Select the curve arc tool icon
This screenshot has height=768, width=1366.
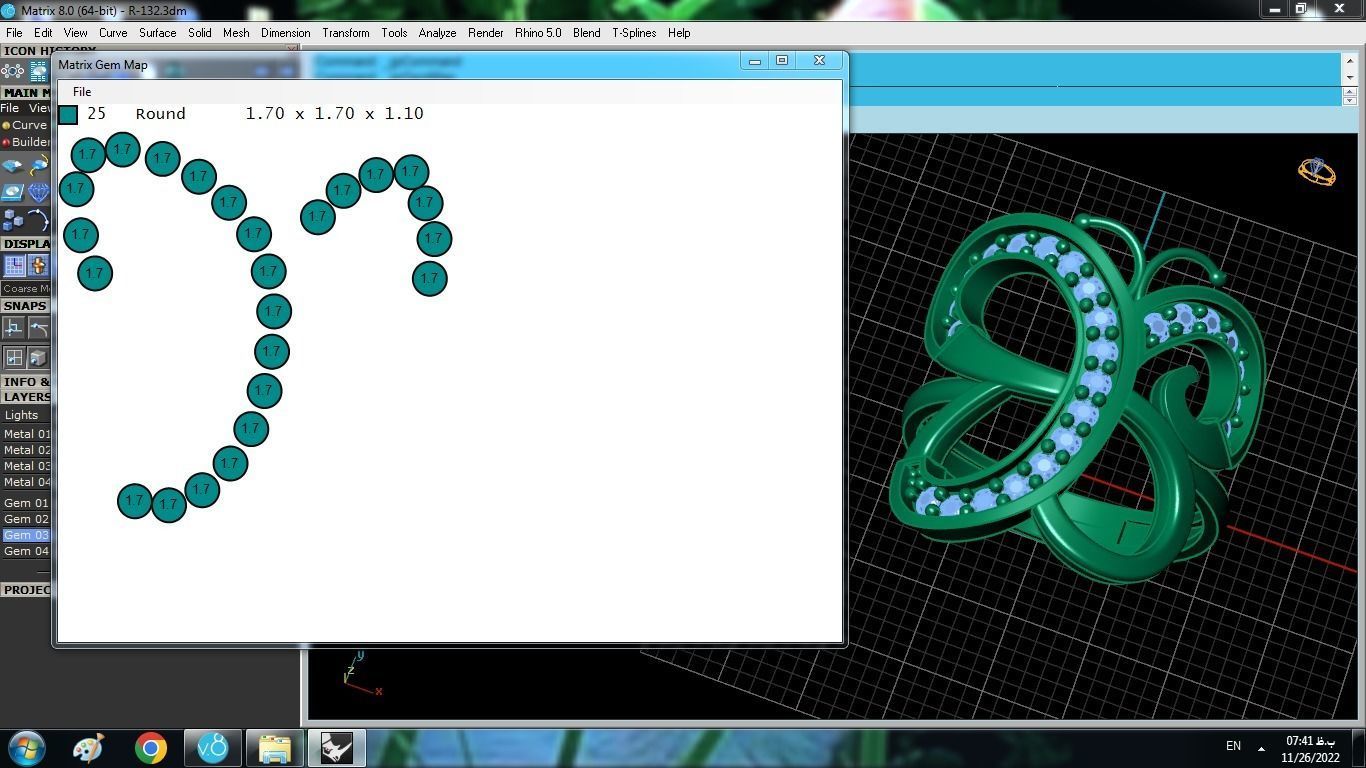39,219
